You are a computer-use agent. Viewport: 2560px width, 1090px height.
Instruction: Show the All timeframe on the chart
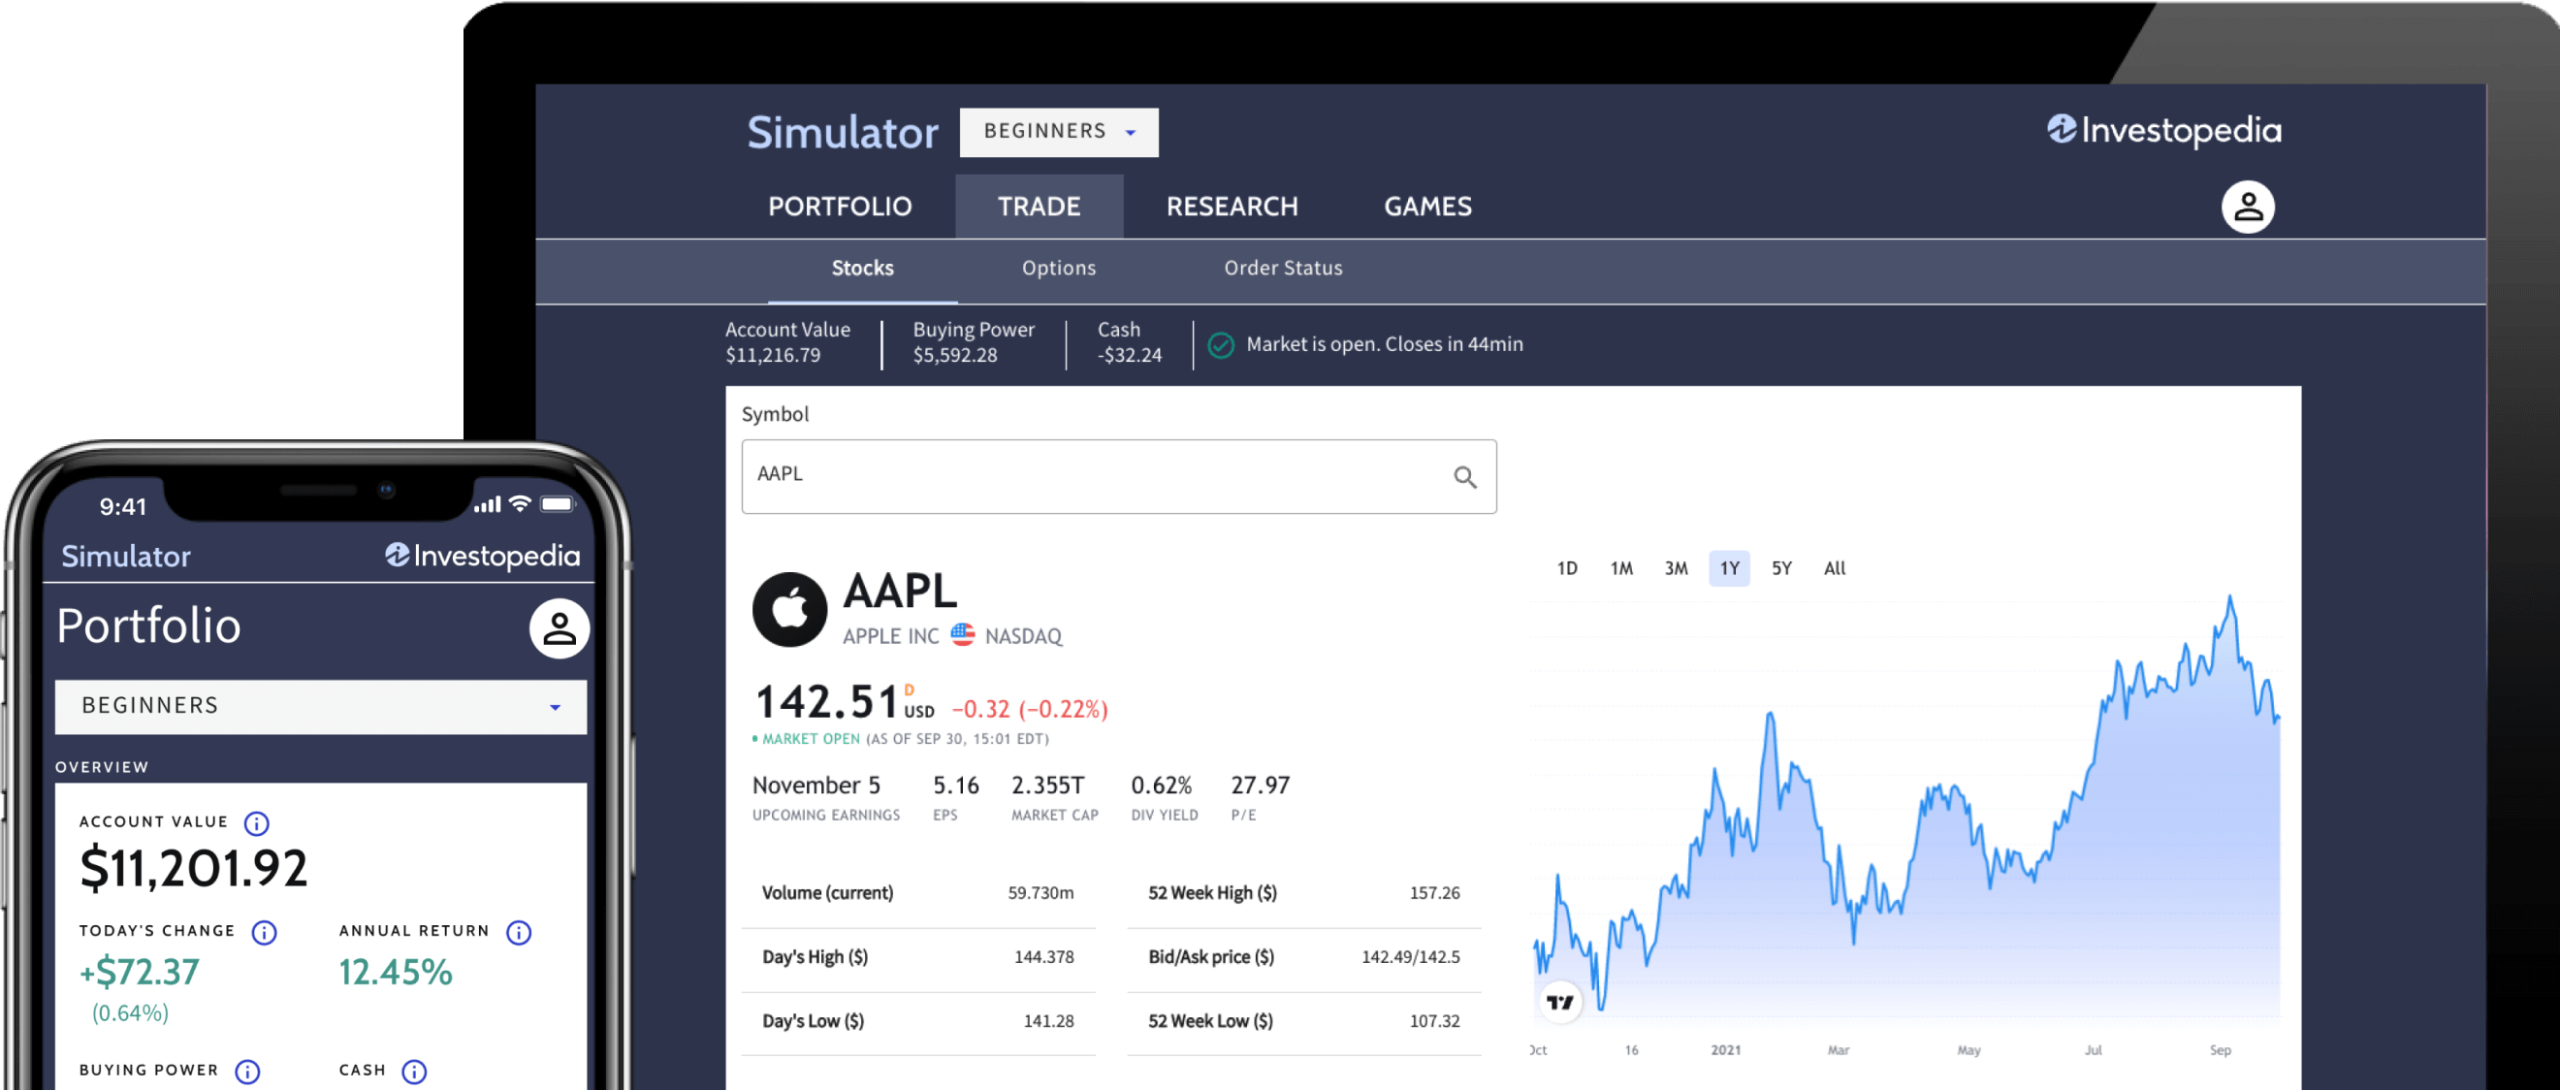[1835, 568]
